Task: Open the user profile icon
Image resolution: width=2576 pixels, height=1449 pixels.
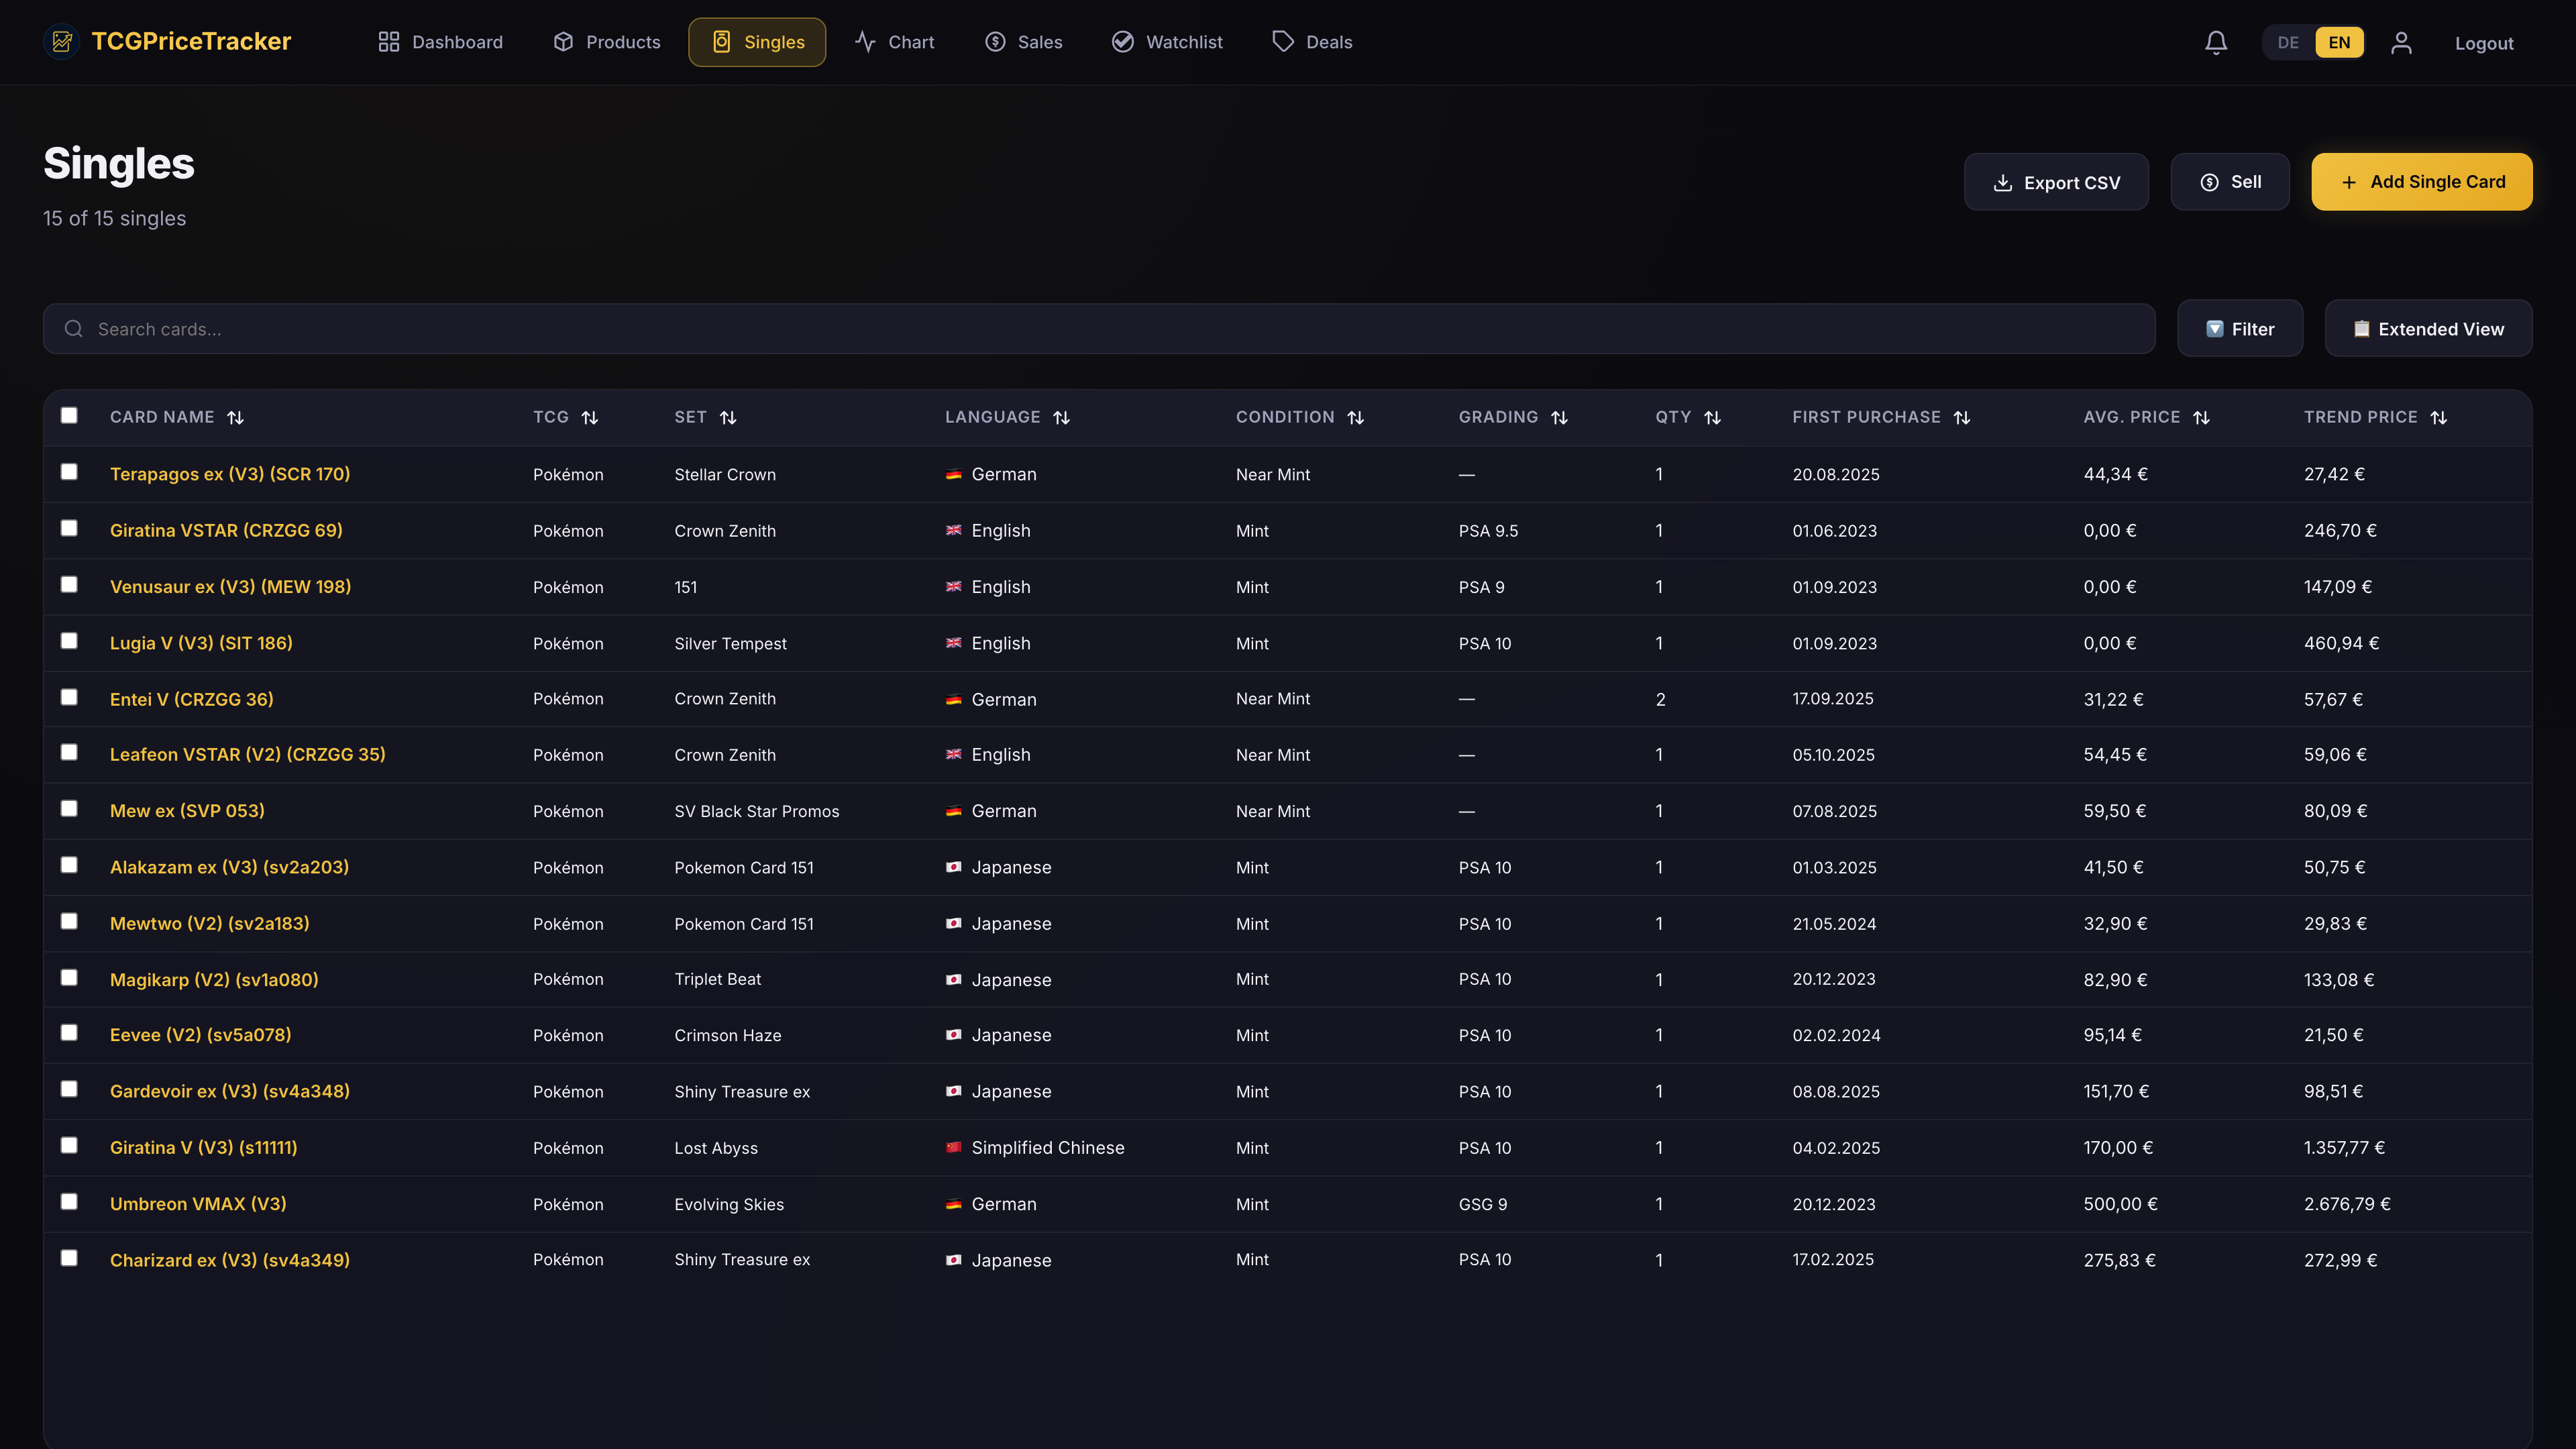Action: tap(2401, 42)
